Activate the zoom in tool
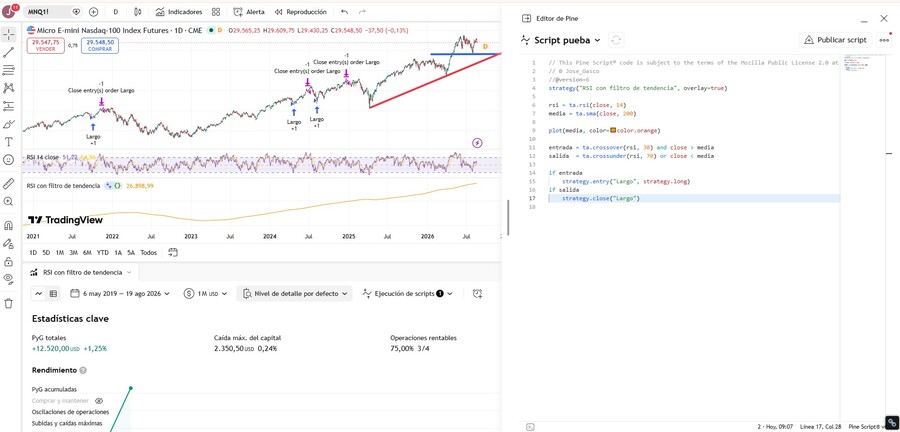Image resolution: width=900 pixels, height=432 pixels. 9,201
